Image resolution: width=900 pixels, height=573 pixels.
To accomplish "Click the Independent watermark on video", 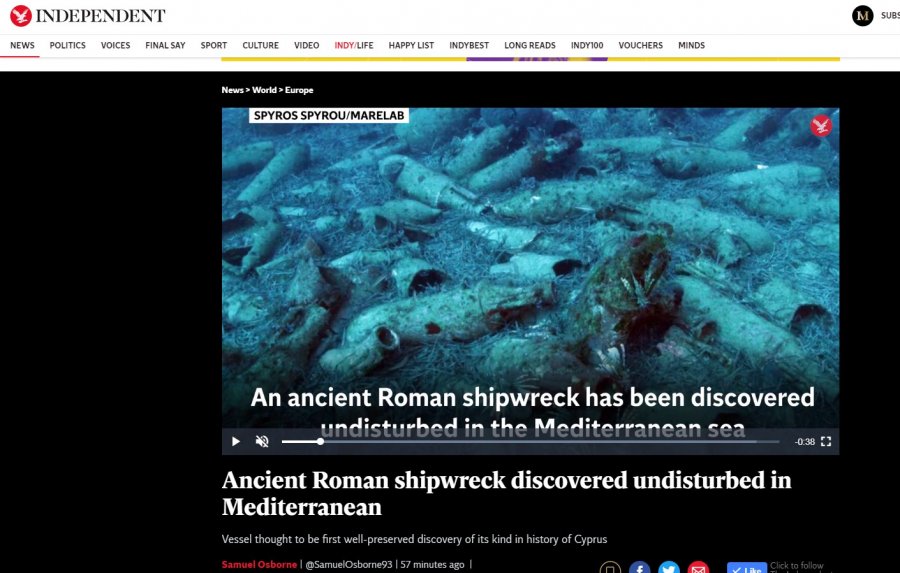I will pyautogui.click(x=821, y=125).
